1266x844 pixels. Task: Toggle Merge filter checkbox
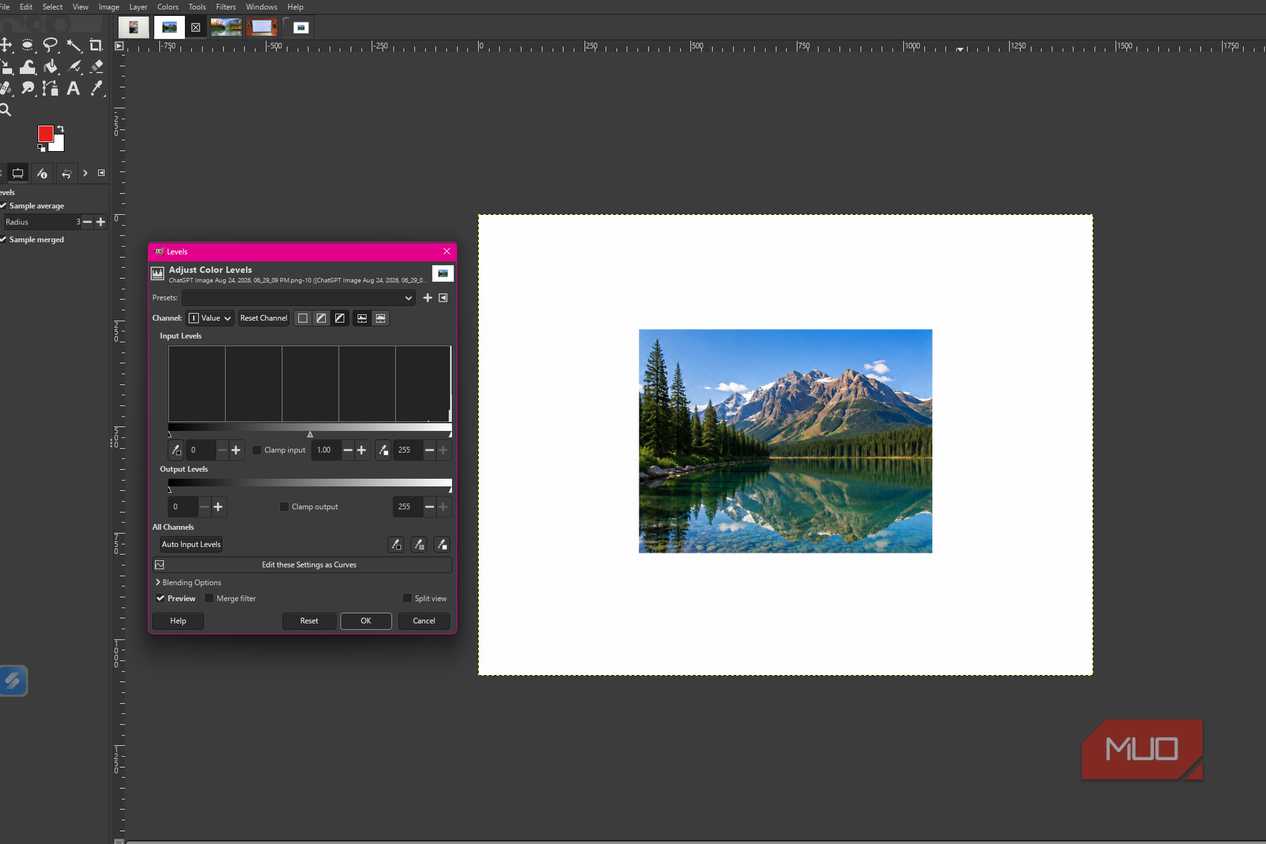point(230,598)
